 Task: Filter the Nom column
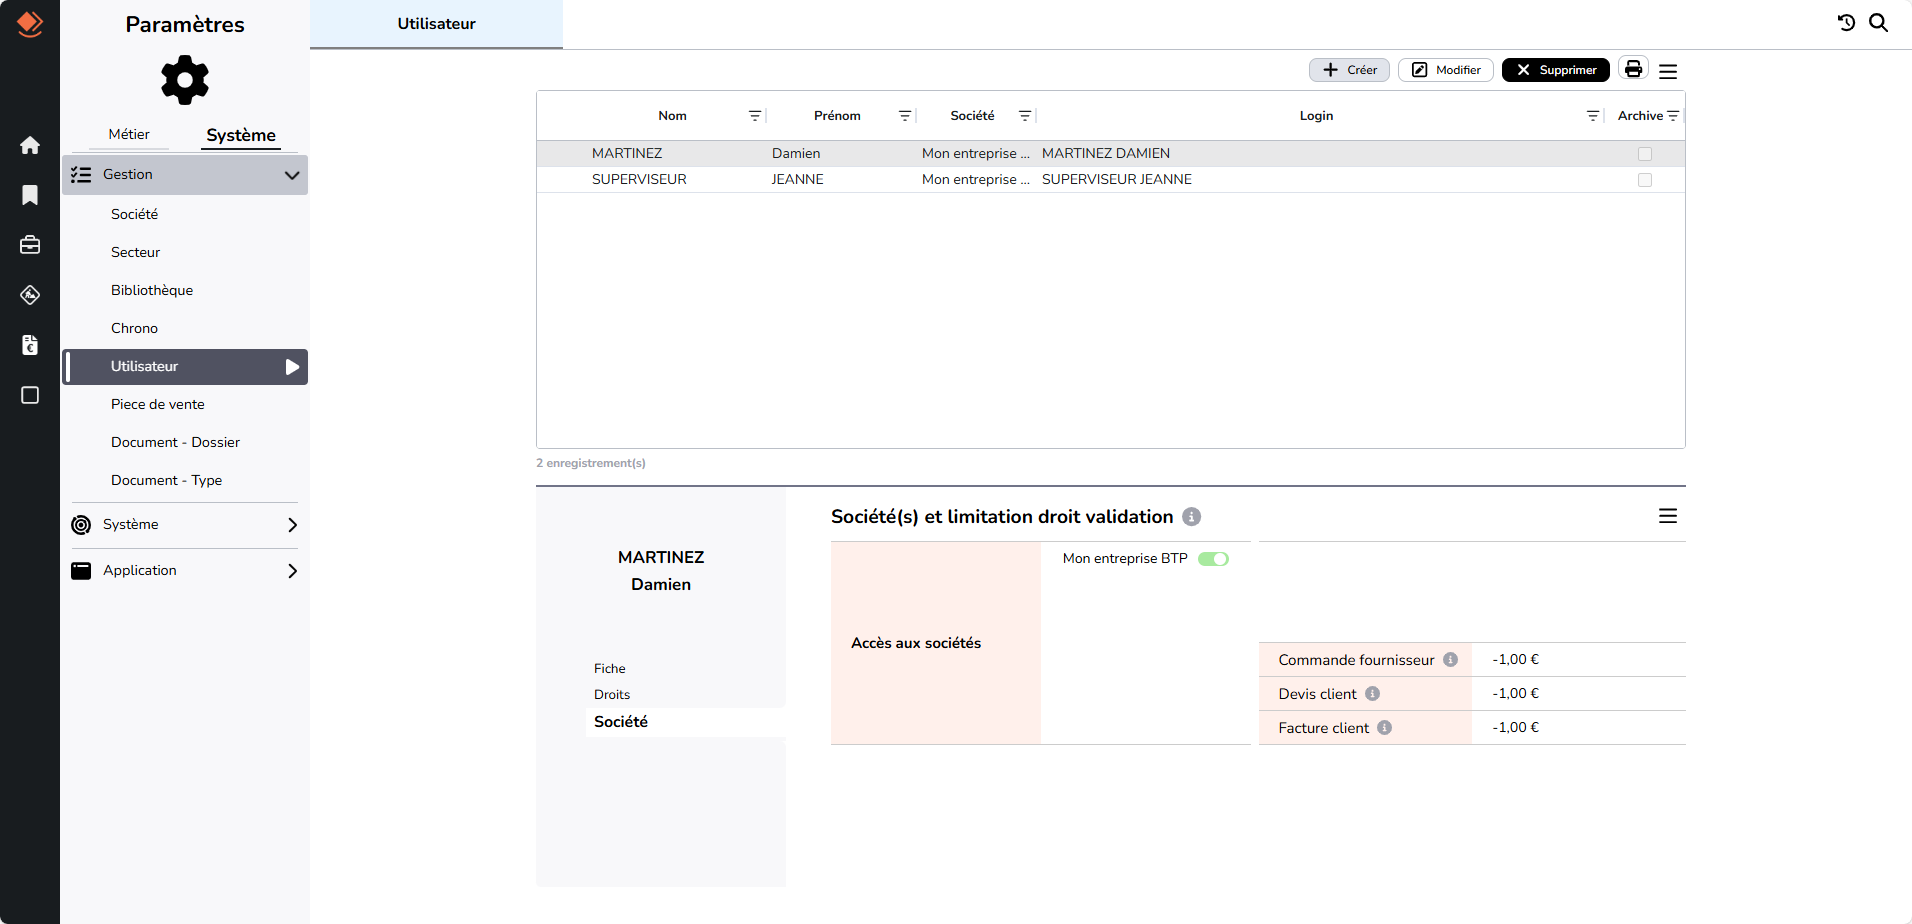755,116
